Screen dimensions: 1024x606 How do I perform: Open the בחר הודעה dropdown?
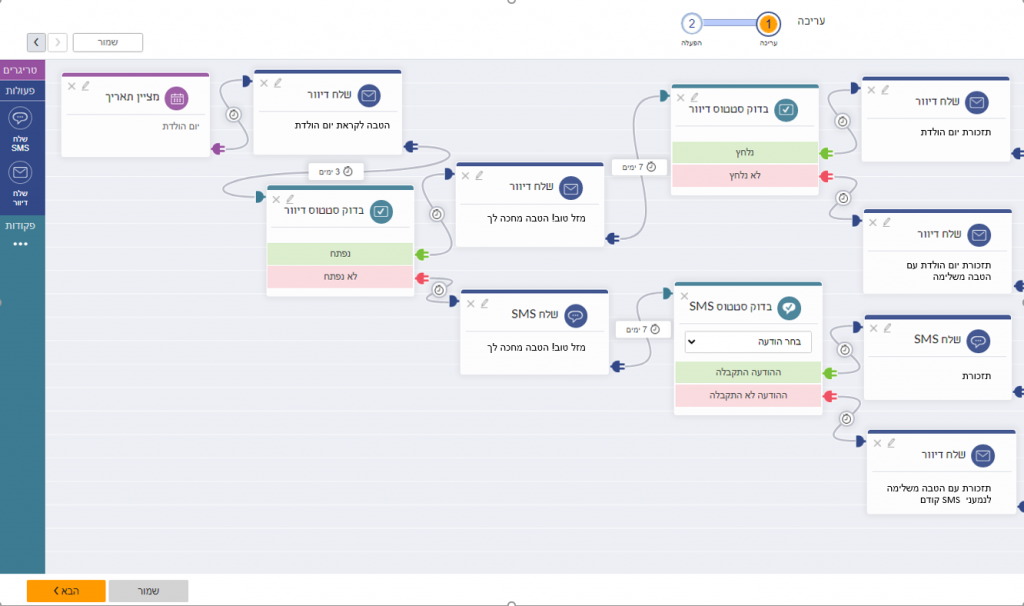pos(748,342)
